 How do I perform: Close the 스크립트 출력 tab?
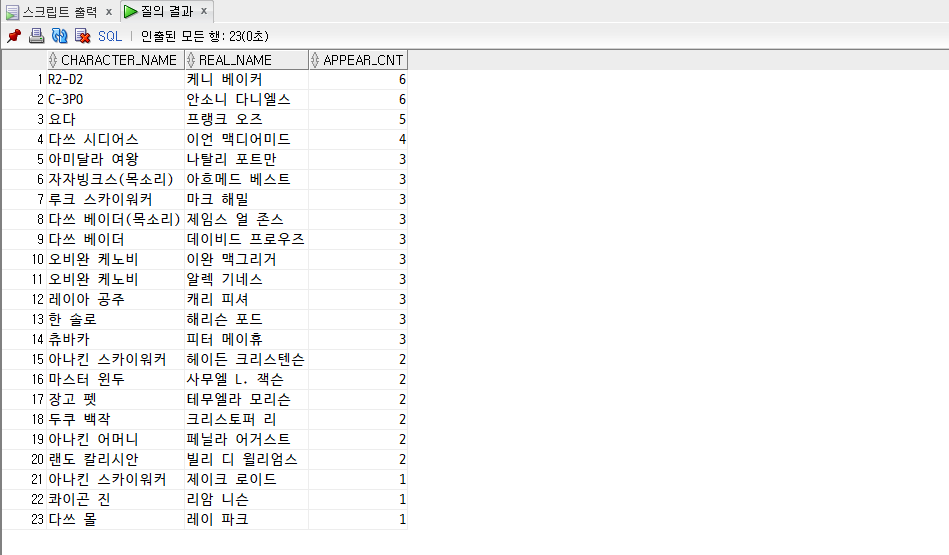click(109, 11)
